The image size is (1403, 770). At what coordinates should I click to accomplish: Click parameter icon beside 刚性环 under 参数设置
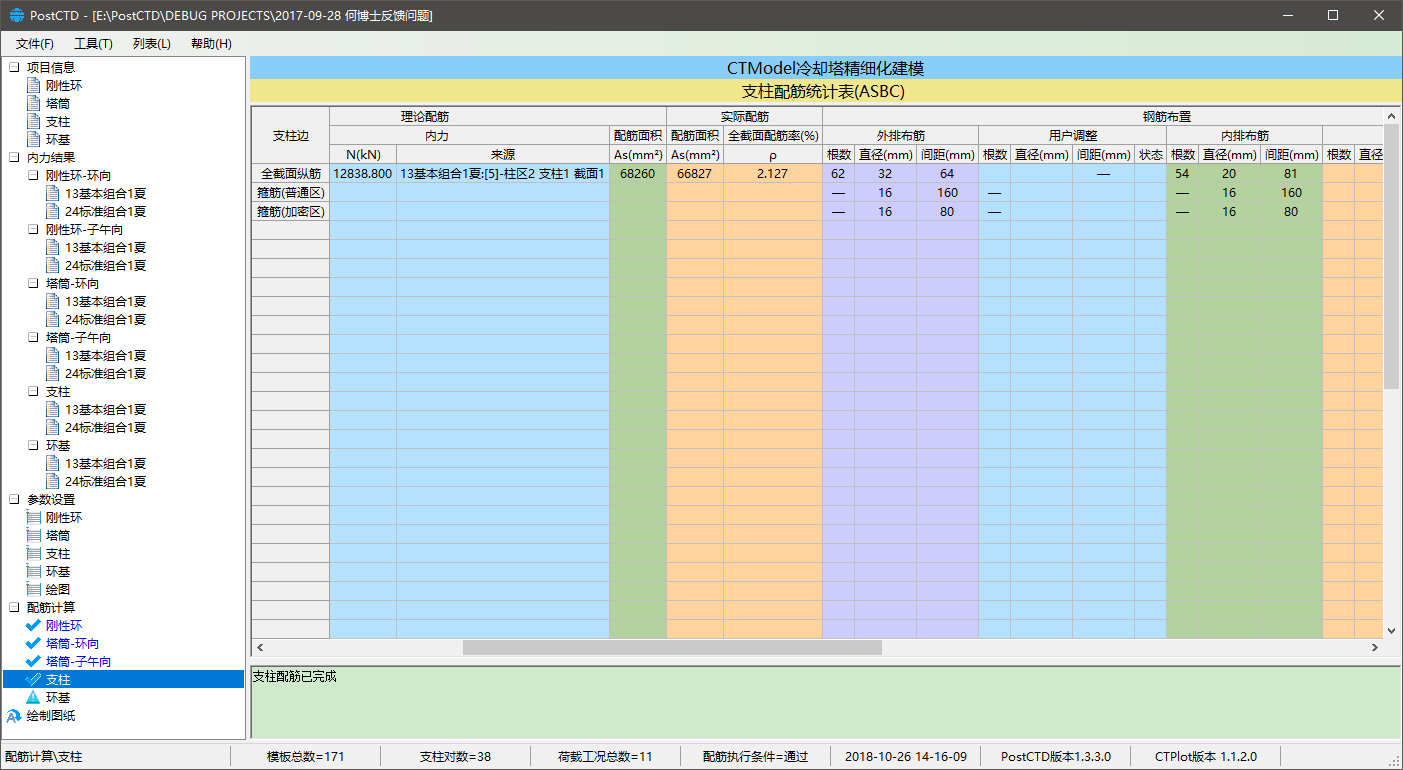coord(34,518)
